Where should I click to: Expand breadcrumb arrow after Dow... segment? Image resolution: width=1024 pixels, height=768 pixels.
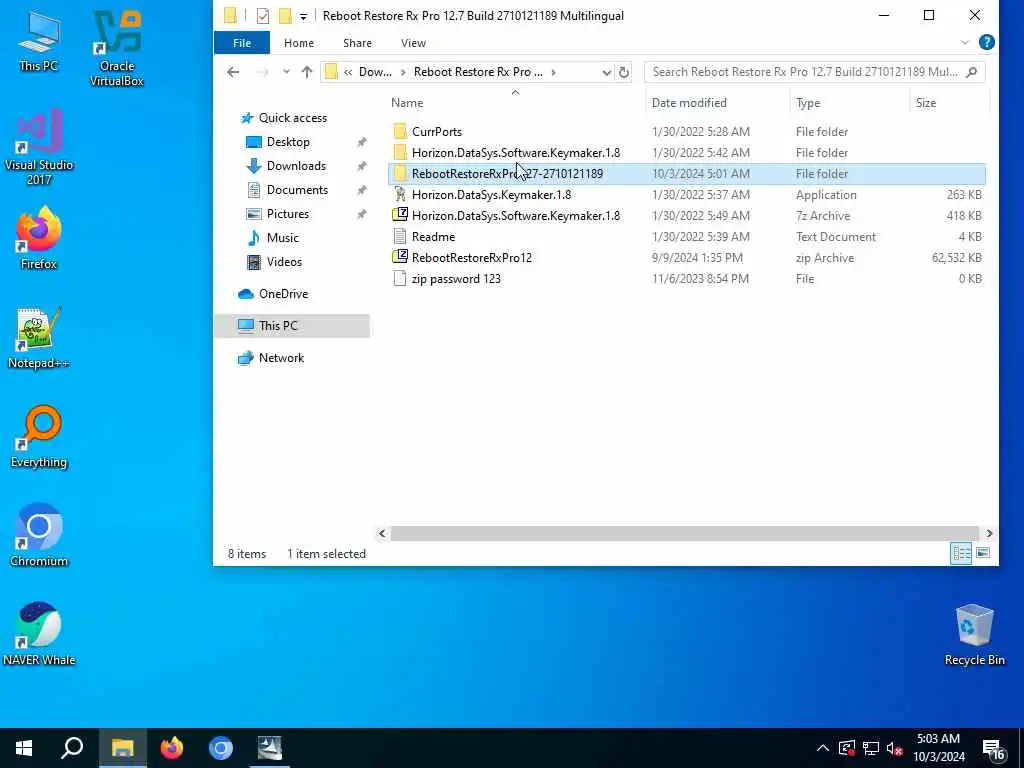pos(403,72)
